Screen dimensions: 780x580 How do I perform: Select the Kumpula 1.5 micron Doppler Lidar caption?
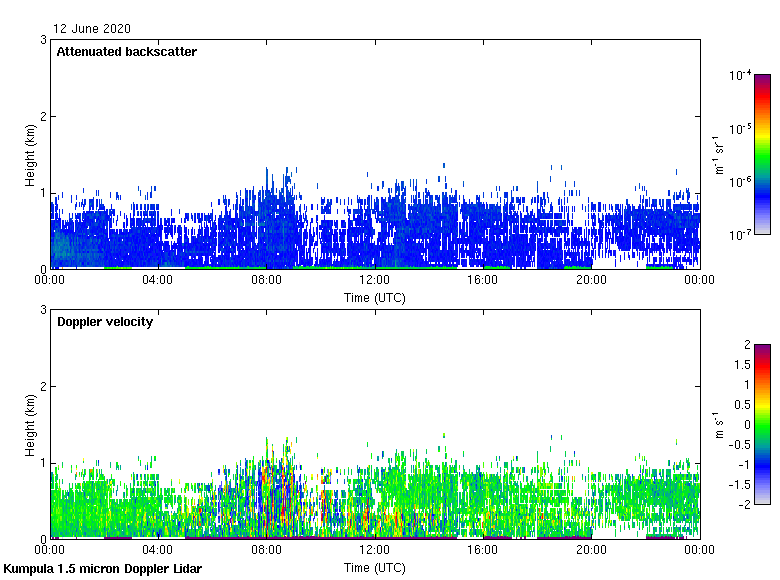coord(103,569)
